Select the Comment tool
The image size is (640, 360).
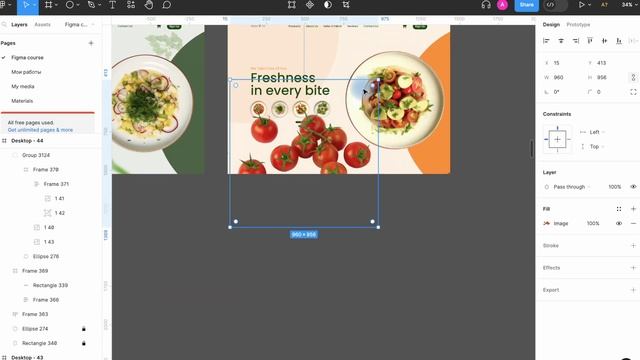pyautogui.click(x=167, y=5)
